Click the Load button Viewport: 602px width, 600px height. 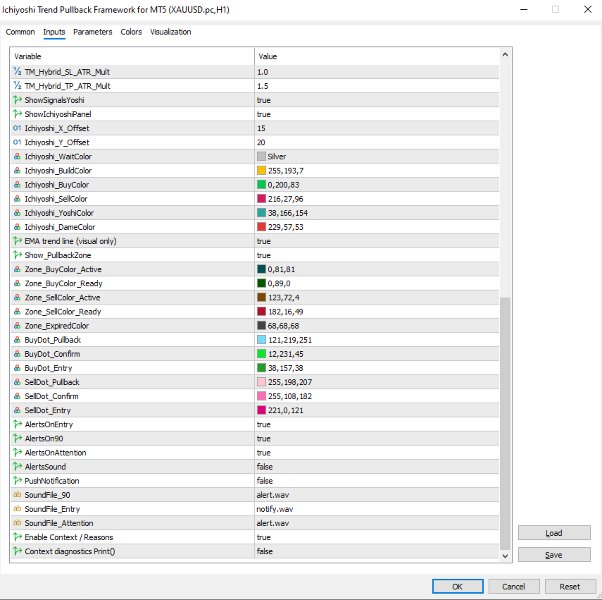[554, 533]
